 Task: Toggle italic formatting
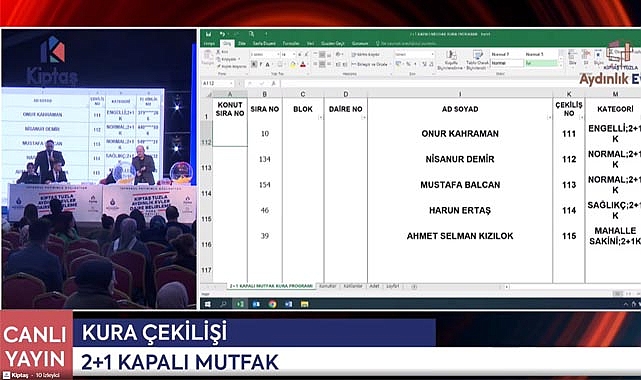pos(261,65)
